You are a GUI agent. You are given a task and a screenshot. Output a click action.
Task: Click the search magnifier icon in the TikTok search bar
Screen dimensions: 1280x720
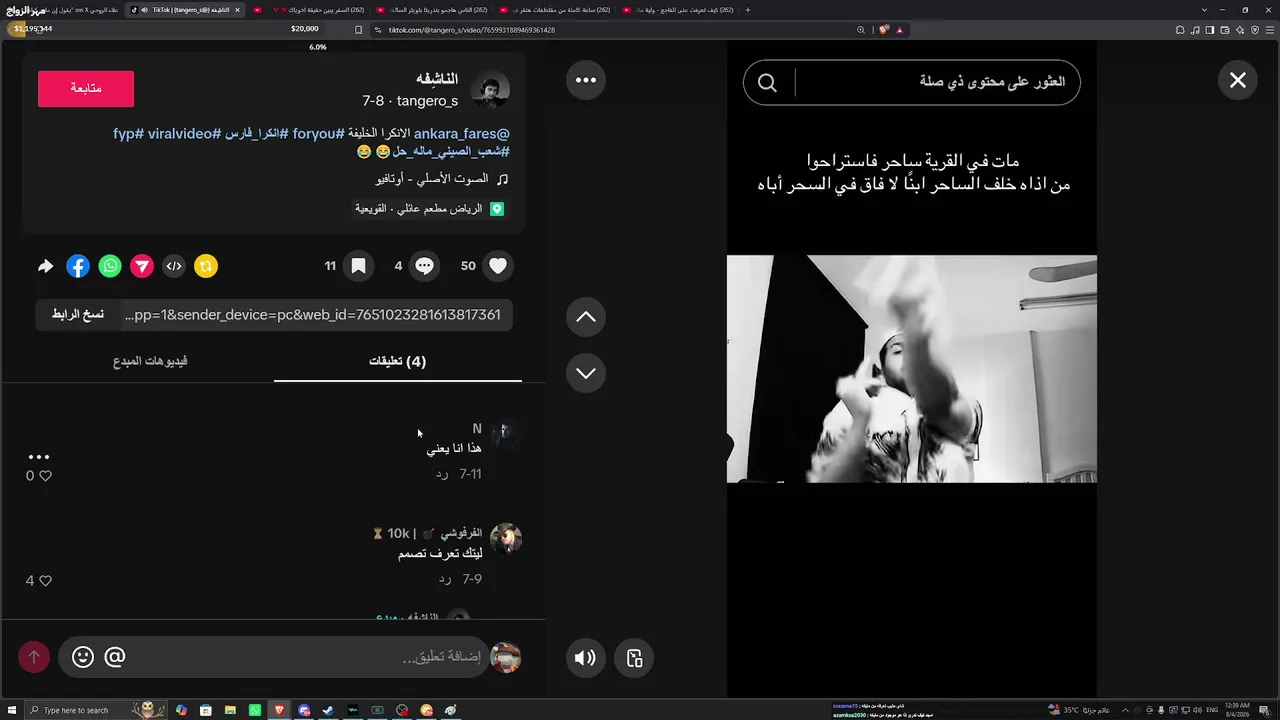click(767, 83)
